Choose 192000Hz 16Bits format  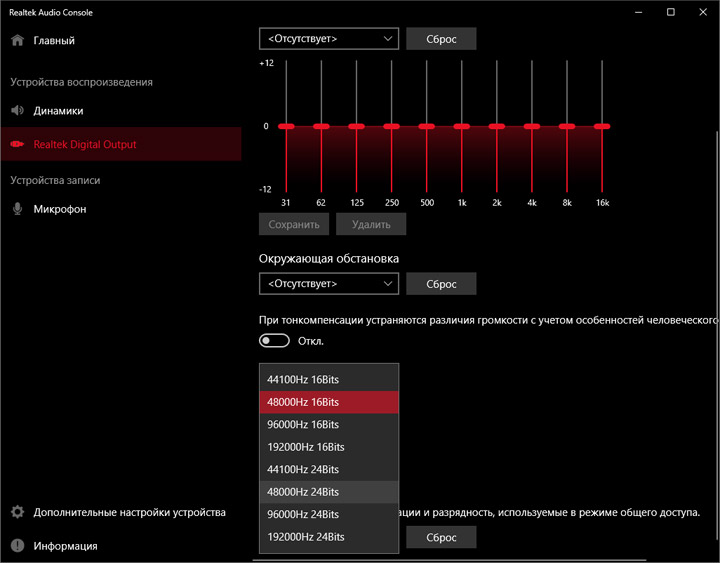329,447
